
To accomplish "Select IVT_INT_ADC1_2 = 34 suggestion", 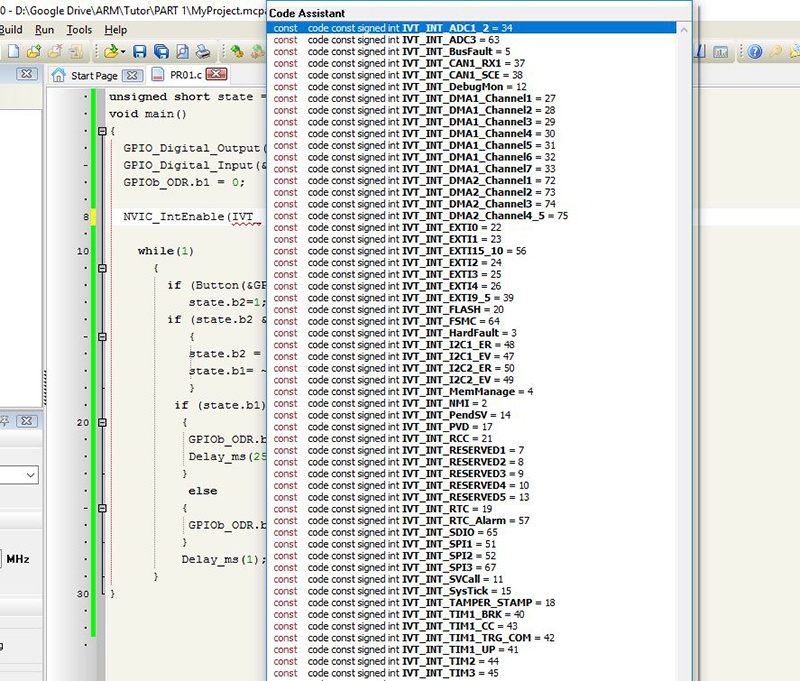I will [x=472, y=28].
